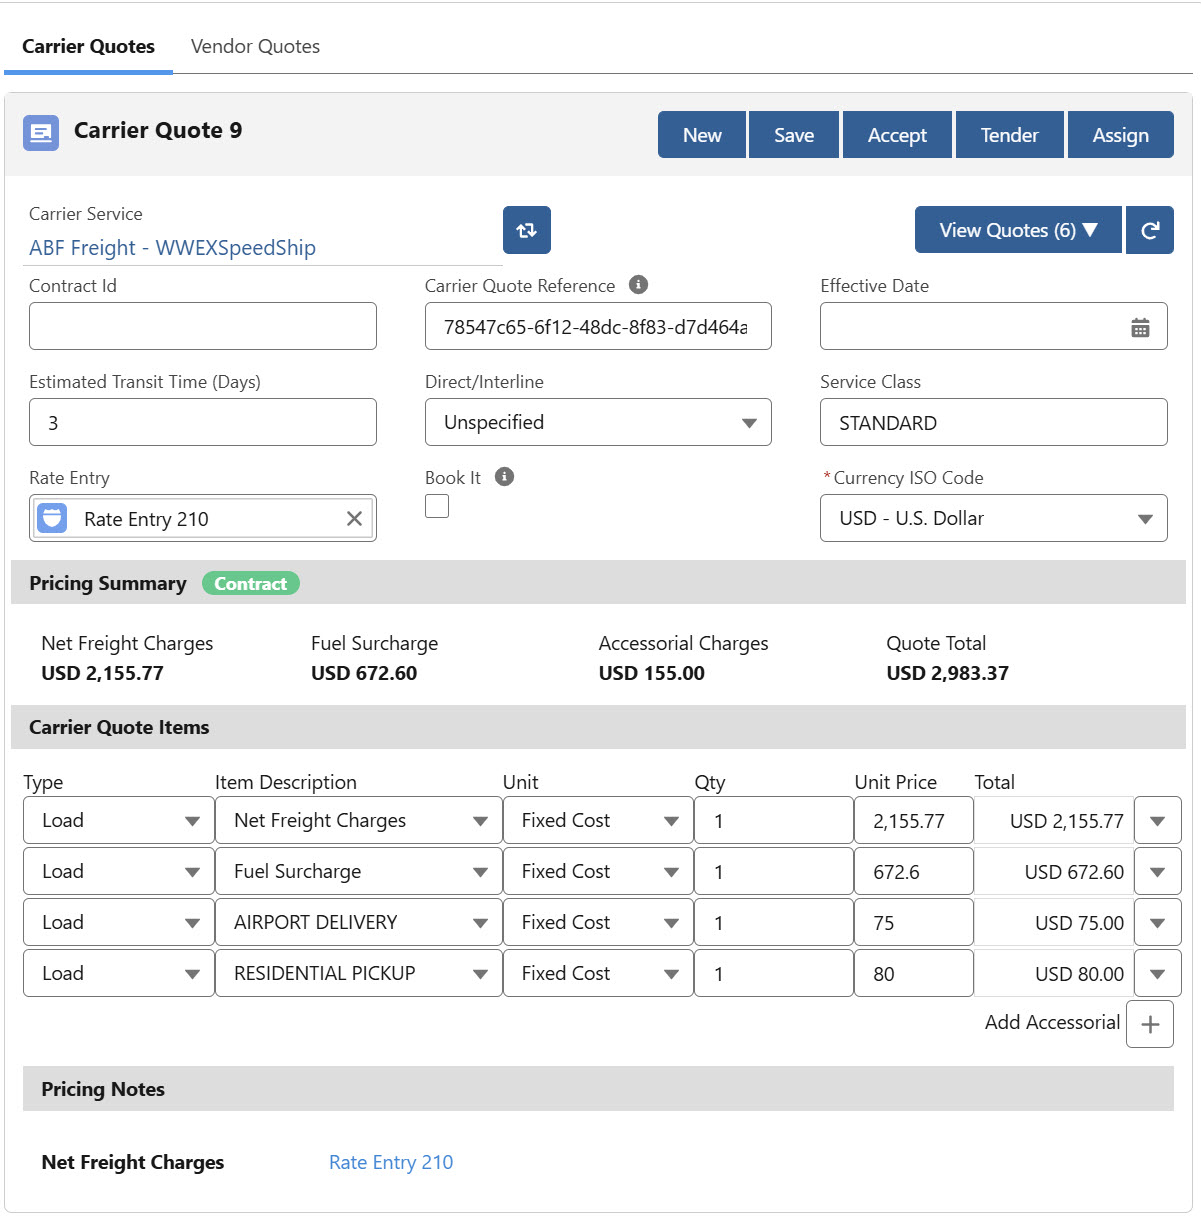Image resolution: width=1201 pixels, height=1216 pixels.
Task: Open Unit dropdown in AIRPORT DELIVERY row
Action: tap(598, 923)
